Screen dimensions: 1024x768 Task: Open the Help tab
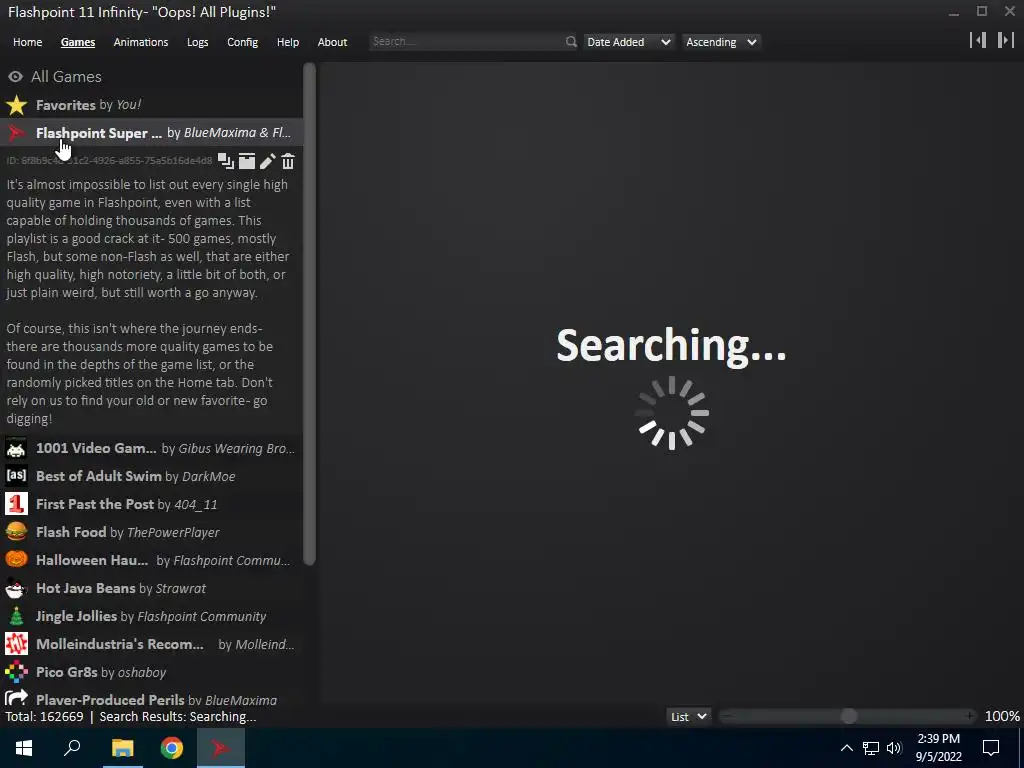tap(287, 42)
